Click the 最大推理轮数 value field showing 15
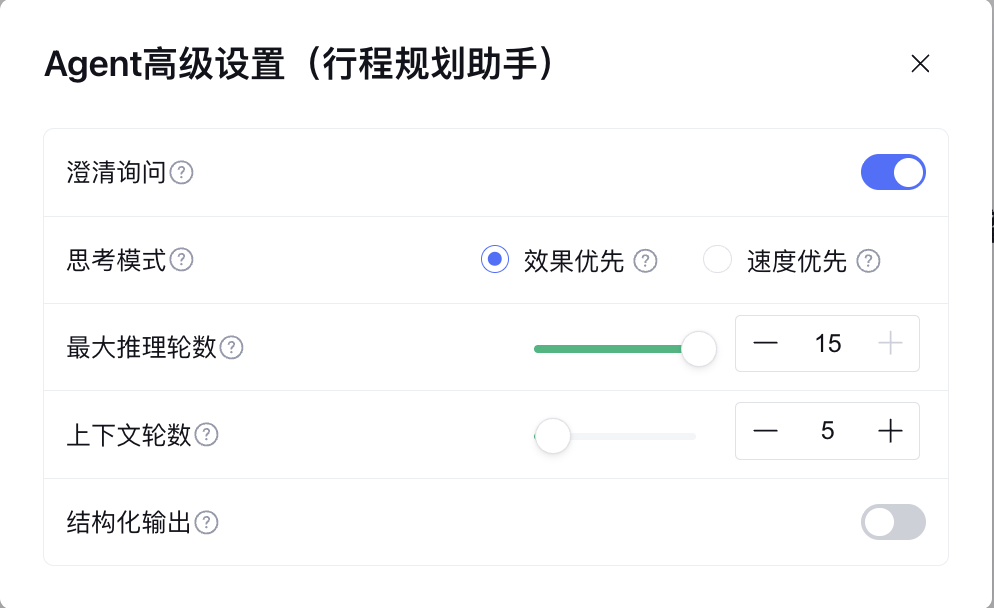 (828, 344)
